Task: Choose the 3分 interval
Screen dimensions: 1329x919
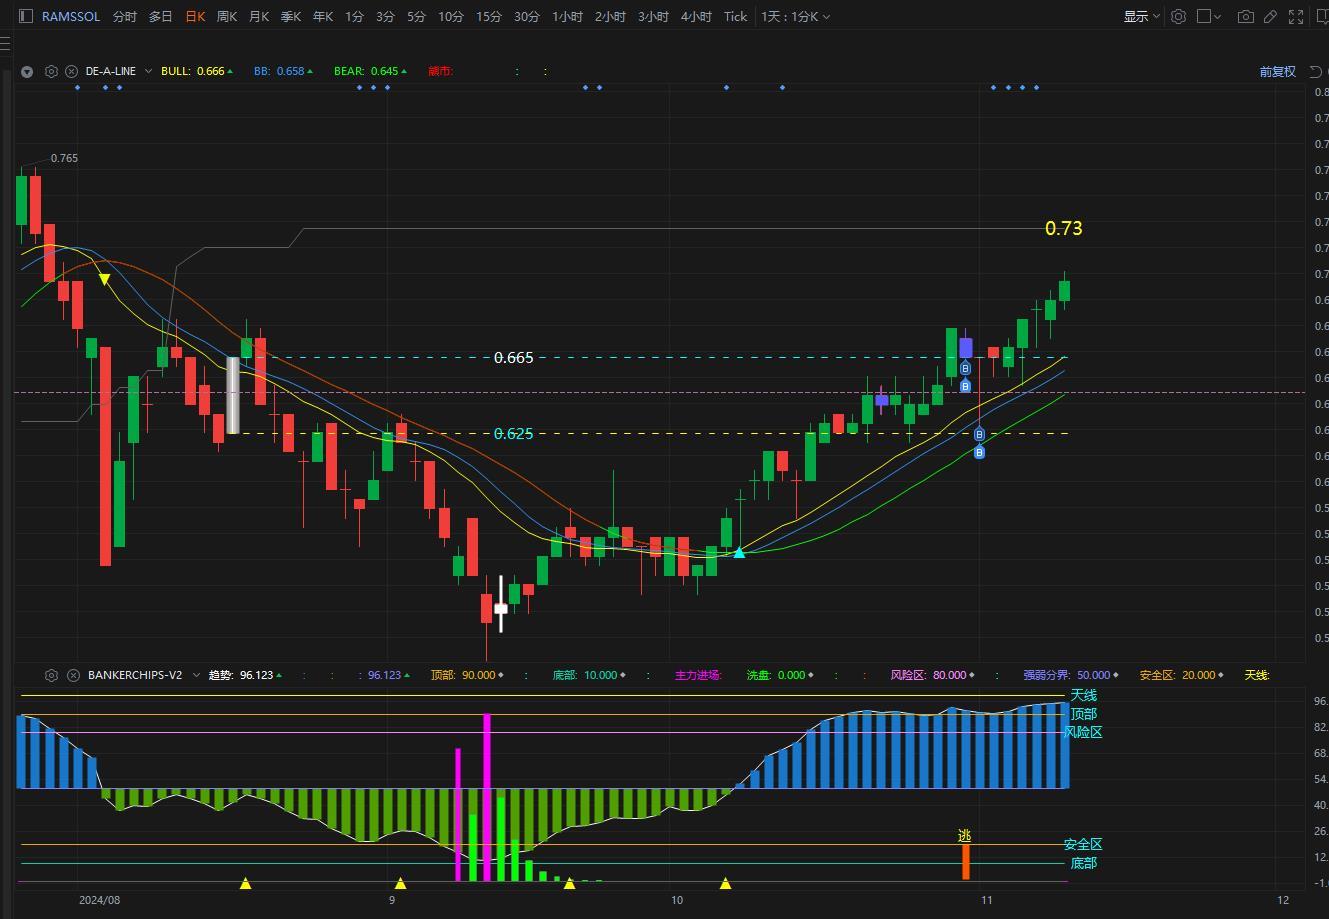Action: (385, 16)
